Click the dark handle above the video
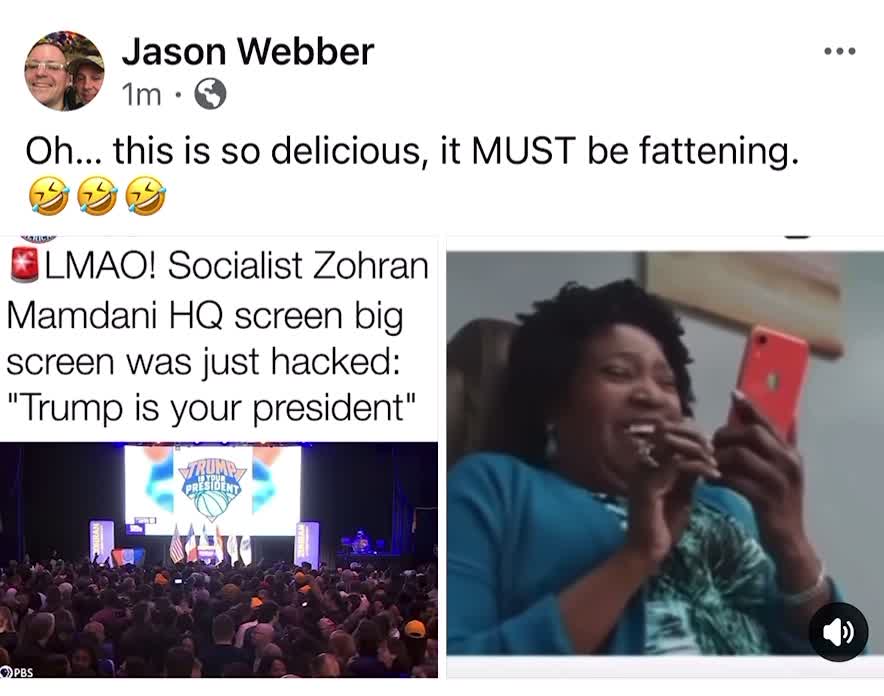 (x=797, y=236)
